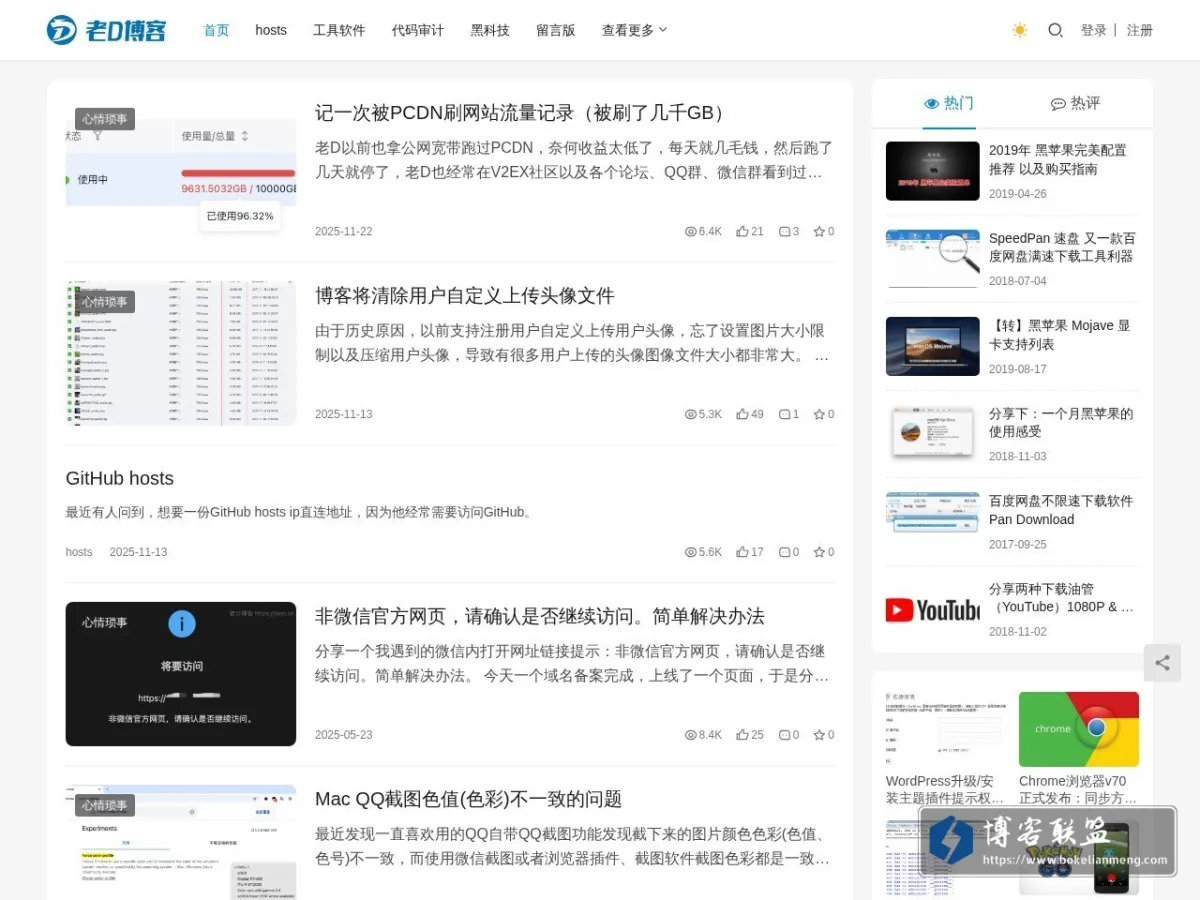This screenshot has height=900, width=1200.
Task: Click the date 2025-05-23 on WeChat post
Action: coord(343,735)
